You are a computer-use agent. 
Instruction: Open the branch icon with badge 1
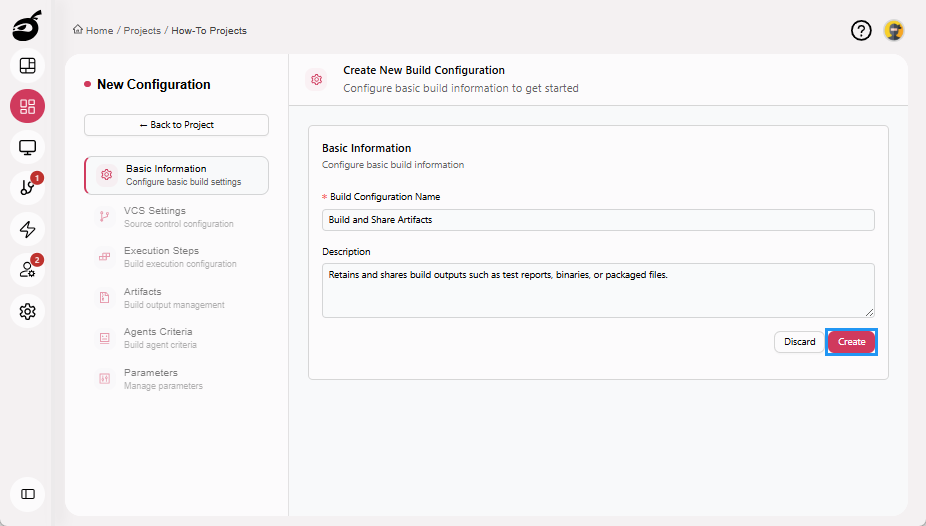pyautogui.click(x=27, y=188)
